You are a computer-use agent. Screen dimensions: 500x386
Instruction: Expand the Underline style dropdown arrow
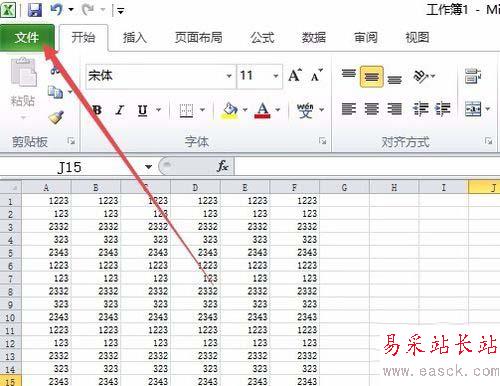tap(159, 109)
